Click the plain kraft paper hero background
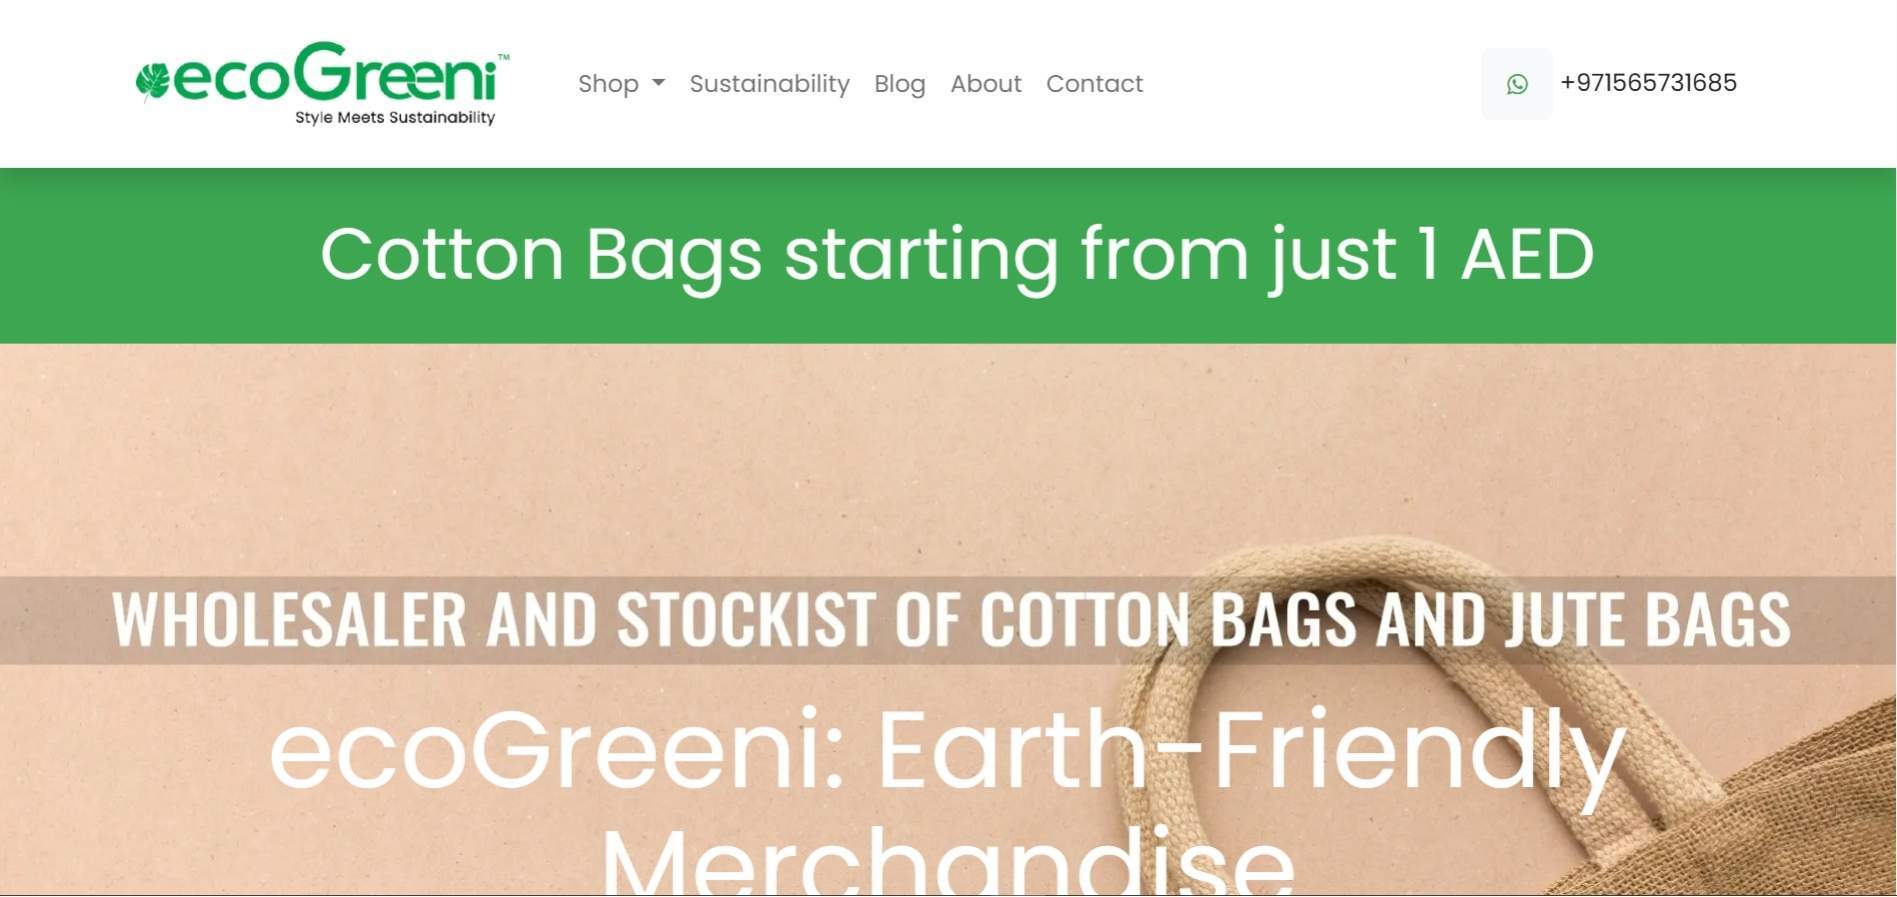This screenshot has height=897, width=1897. pyautogui.click(x=500, y=460)
